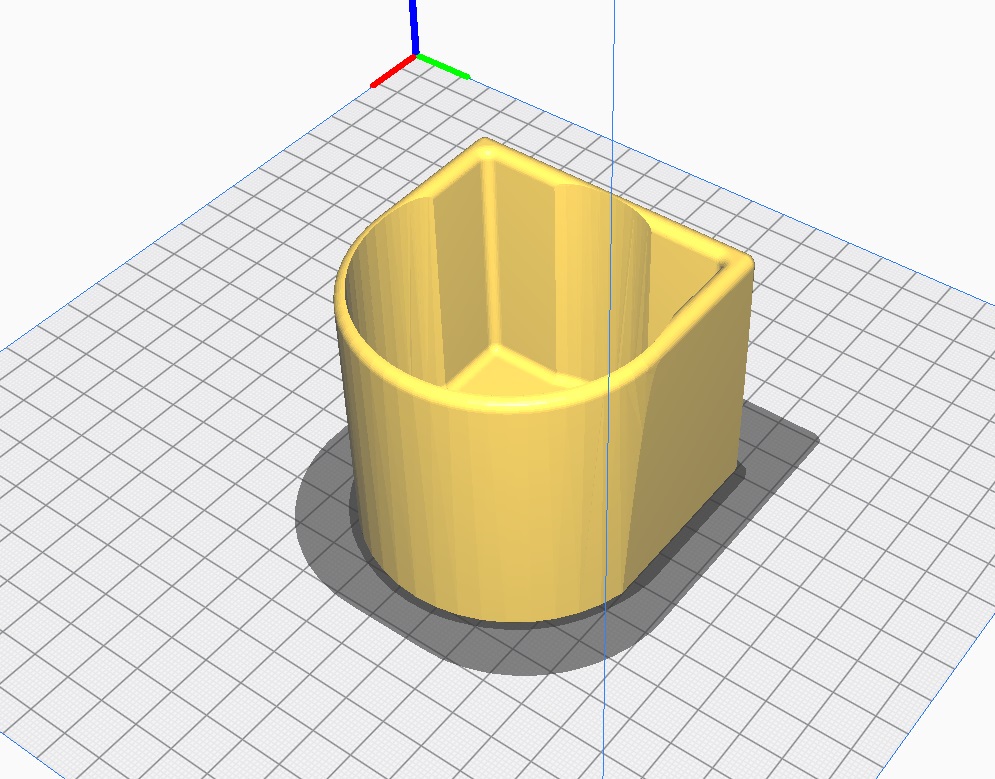This screenshot has height=779, width=995.
Task: Click the vertical blue line above the model
Action: click(611, 80)
